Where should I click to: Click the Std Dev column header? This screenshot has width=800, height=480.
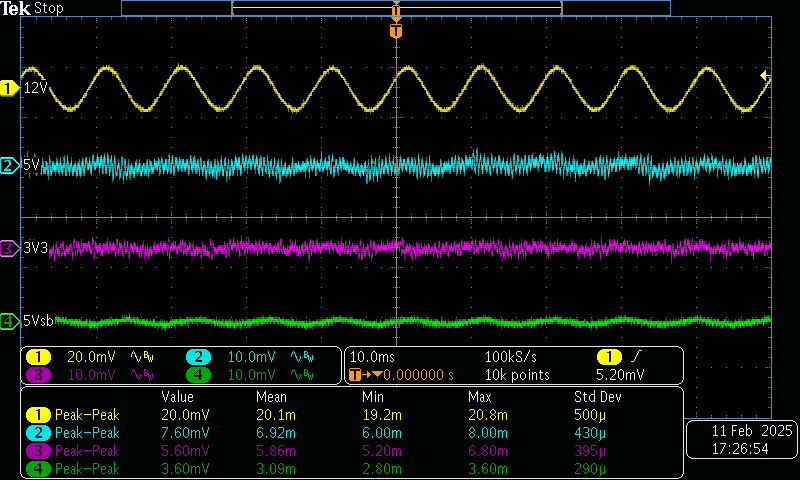tap(598, 397)
